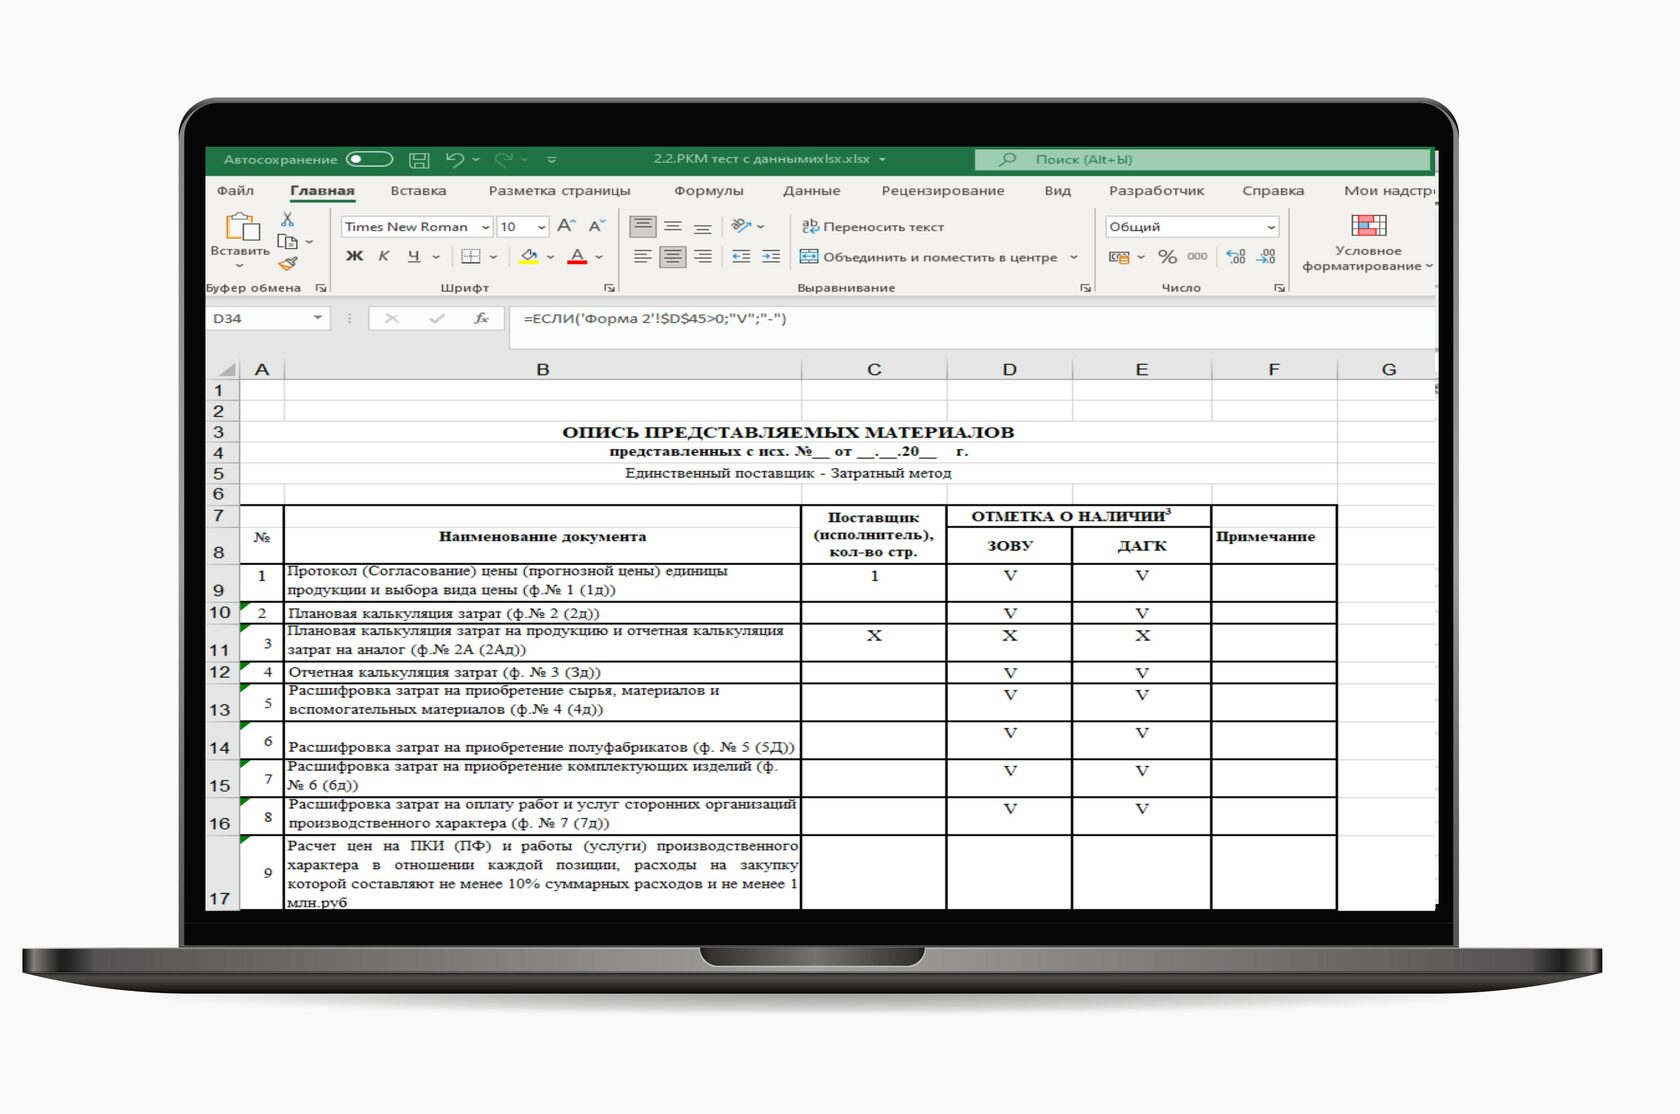Open the Разработчик tab
The image size is (1680, 1114).
[x=1156, y=191]
